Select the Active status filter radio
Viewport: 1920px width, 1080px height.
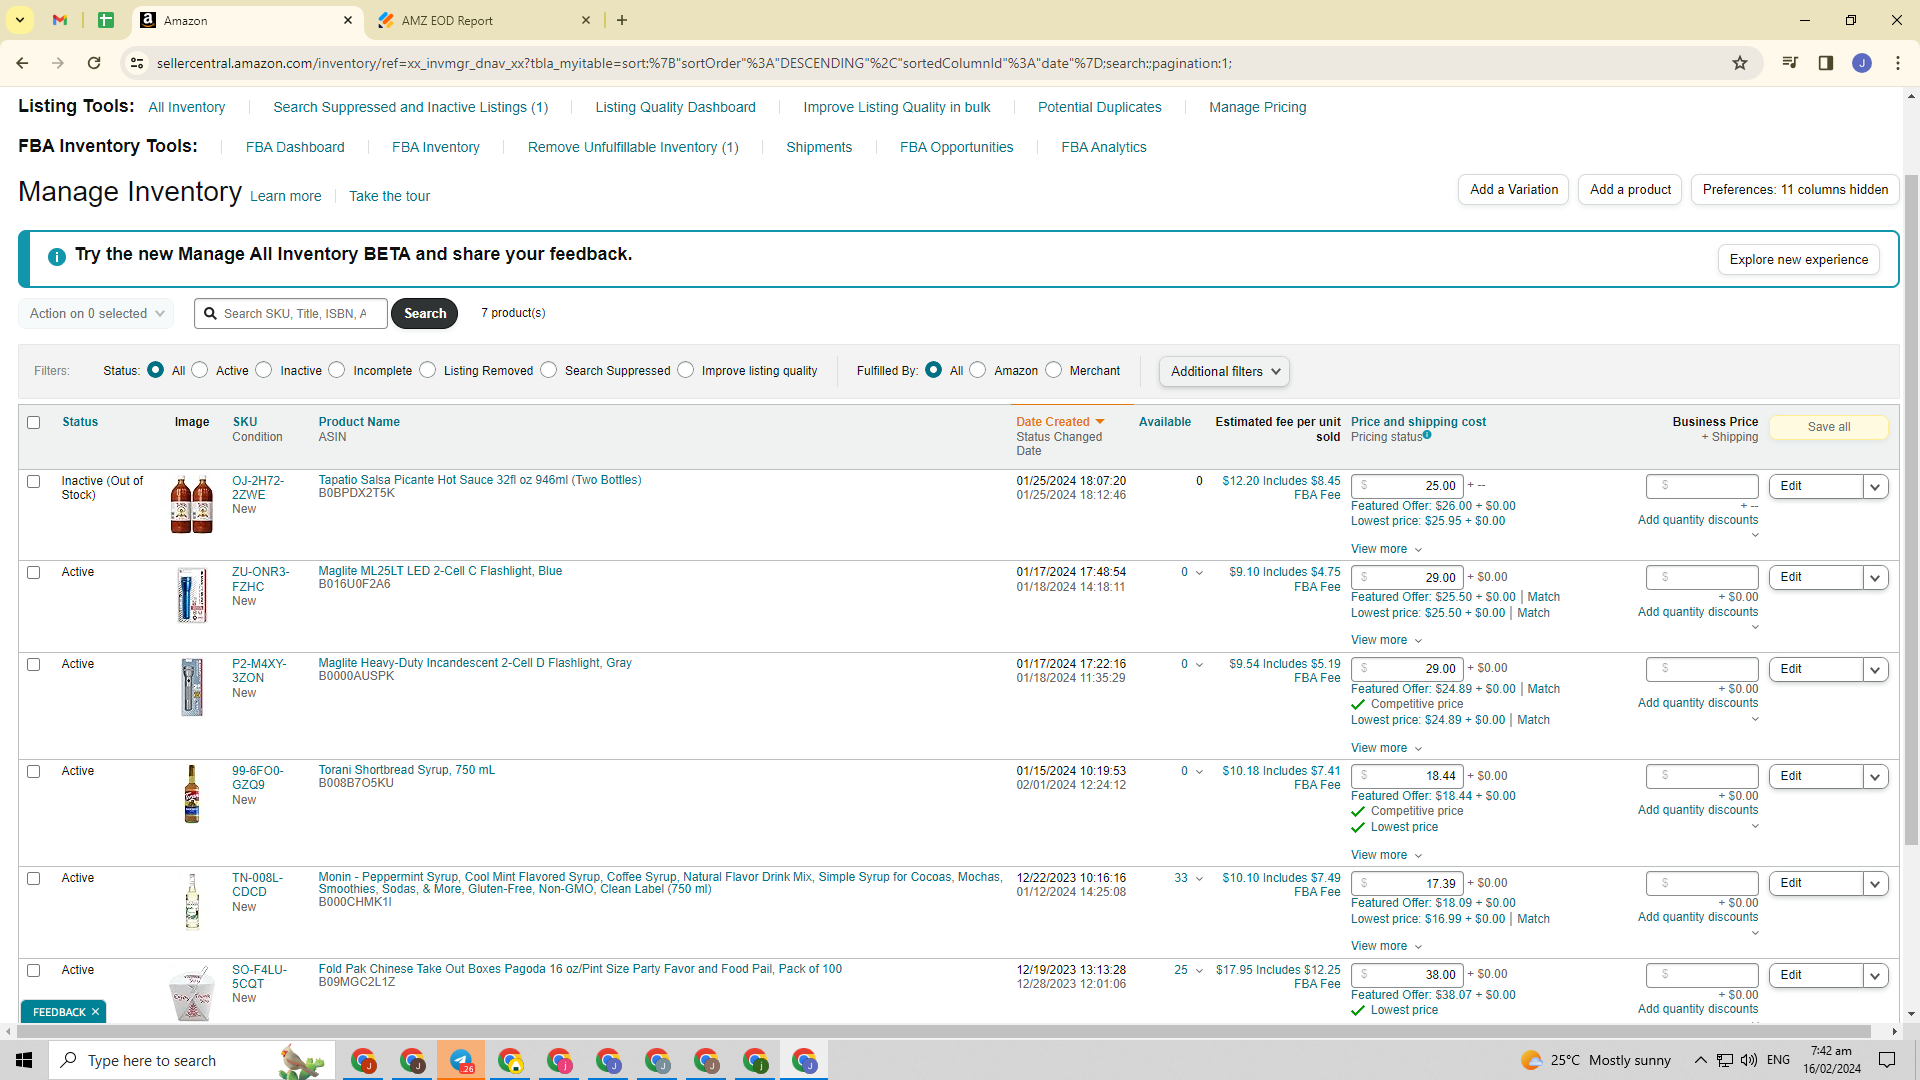200,370
